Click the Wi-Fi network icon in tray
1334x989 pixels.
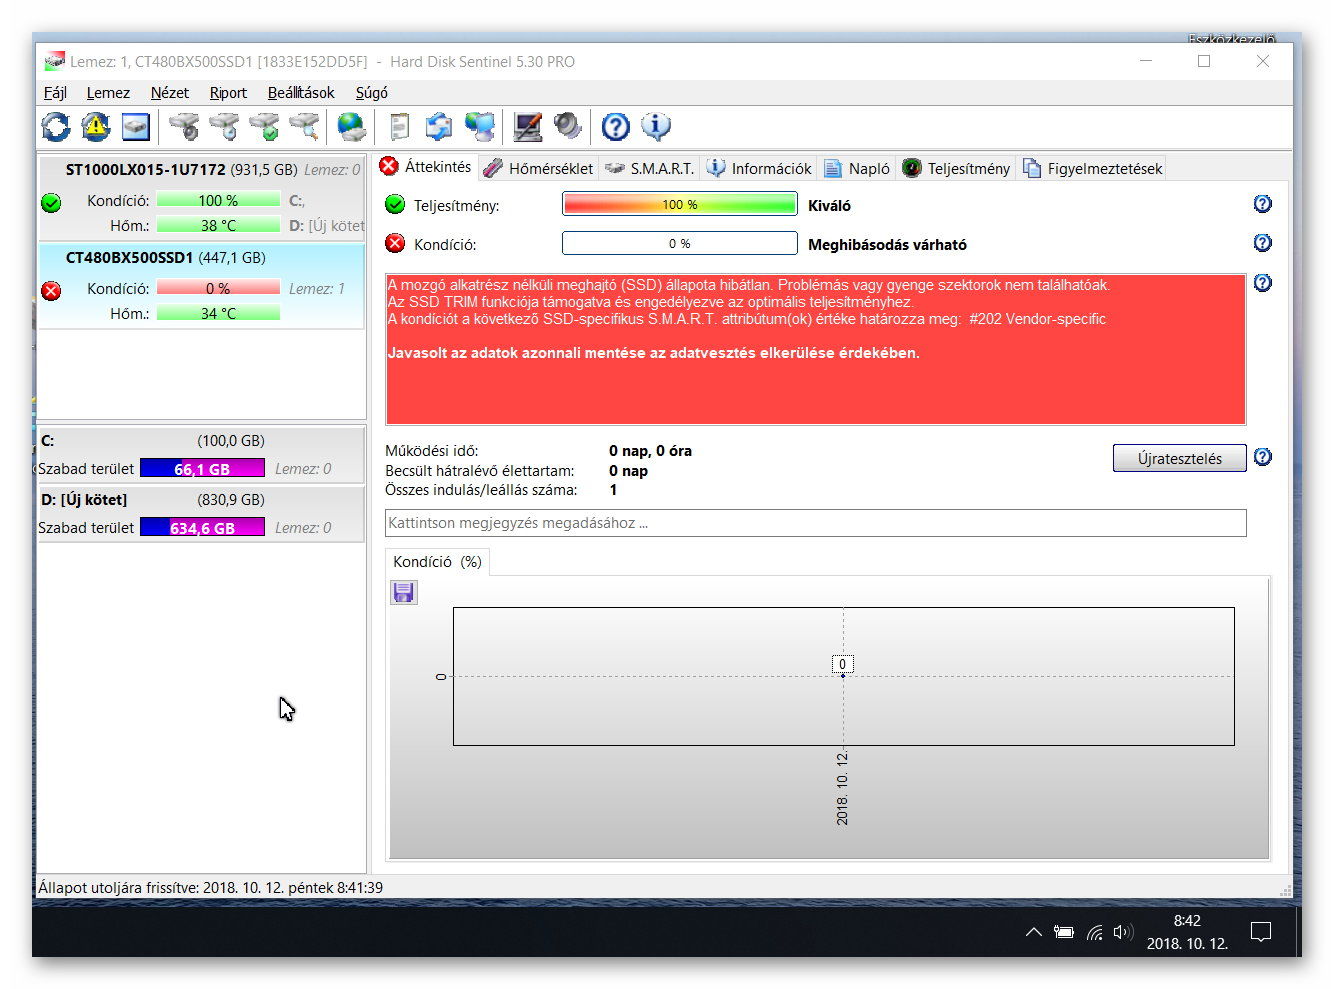tap(1095, 932)
